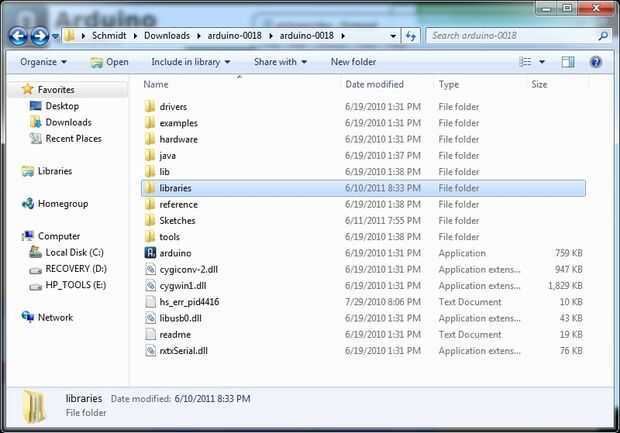Select the reference folder icon
The height and width of the screenshot is (433, 620).
(x=150, y=204)
